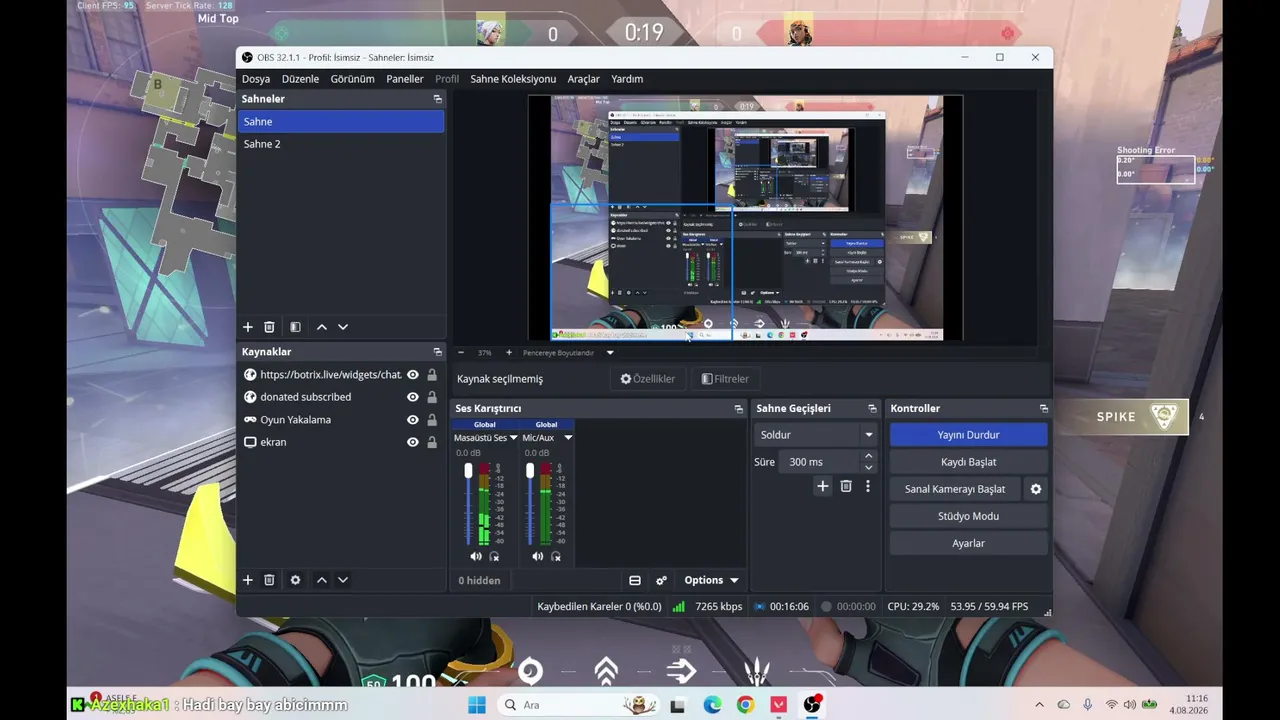Decrease transition duration with down arrow
1280x720 pixels.
(x=868, y=467)
